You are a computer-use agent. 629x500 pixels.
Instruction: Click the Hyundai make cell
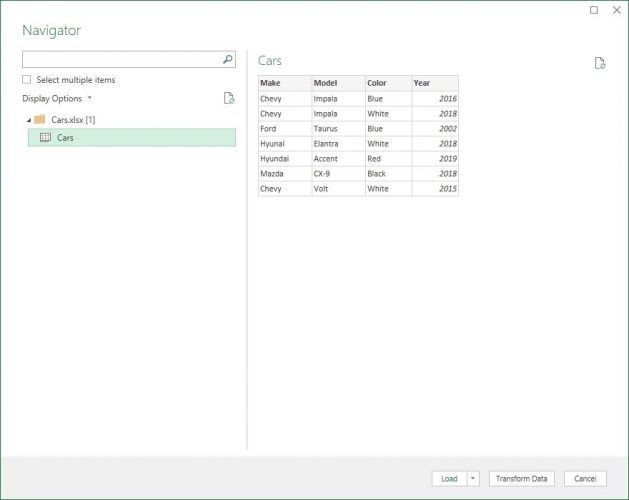(x=285, y=159)
